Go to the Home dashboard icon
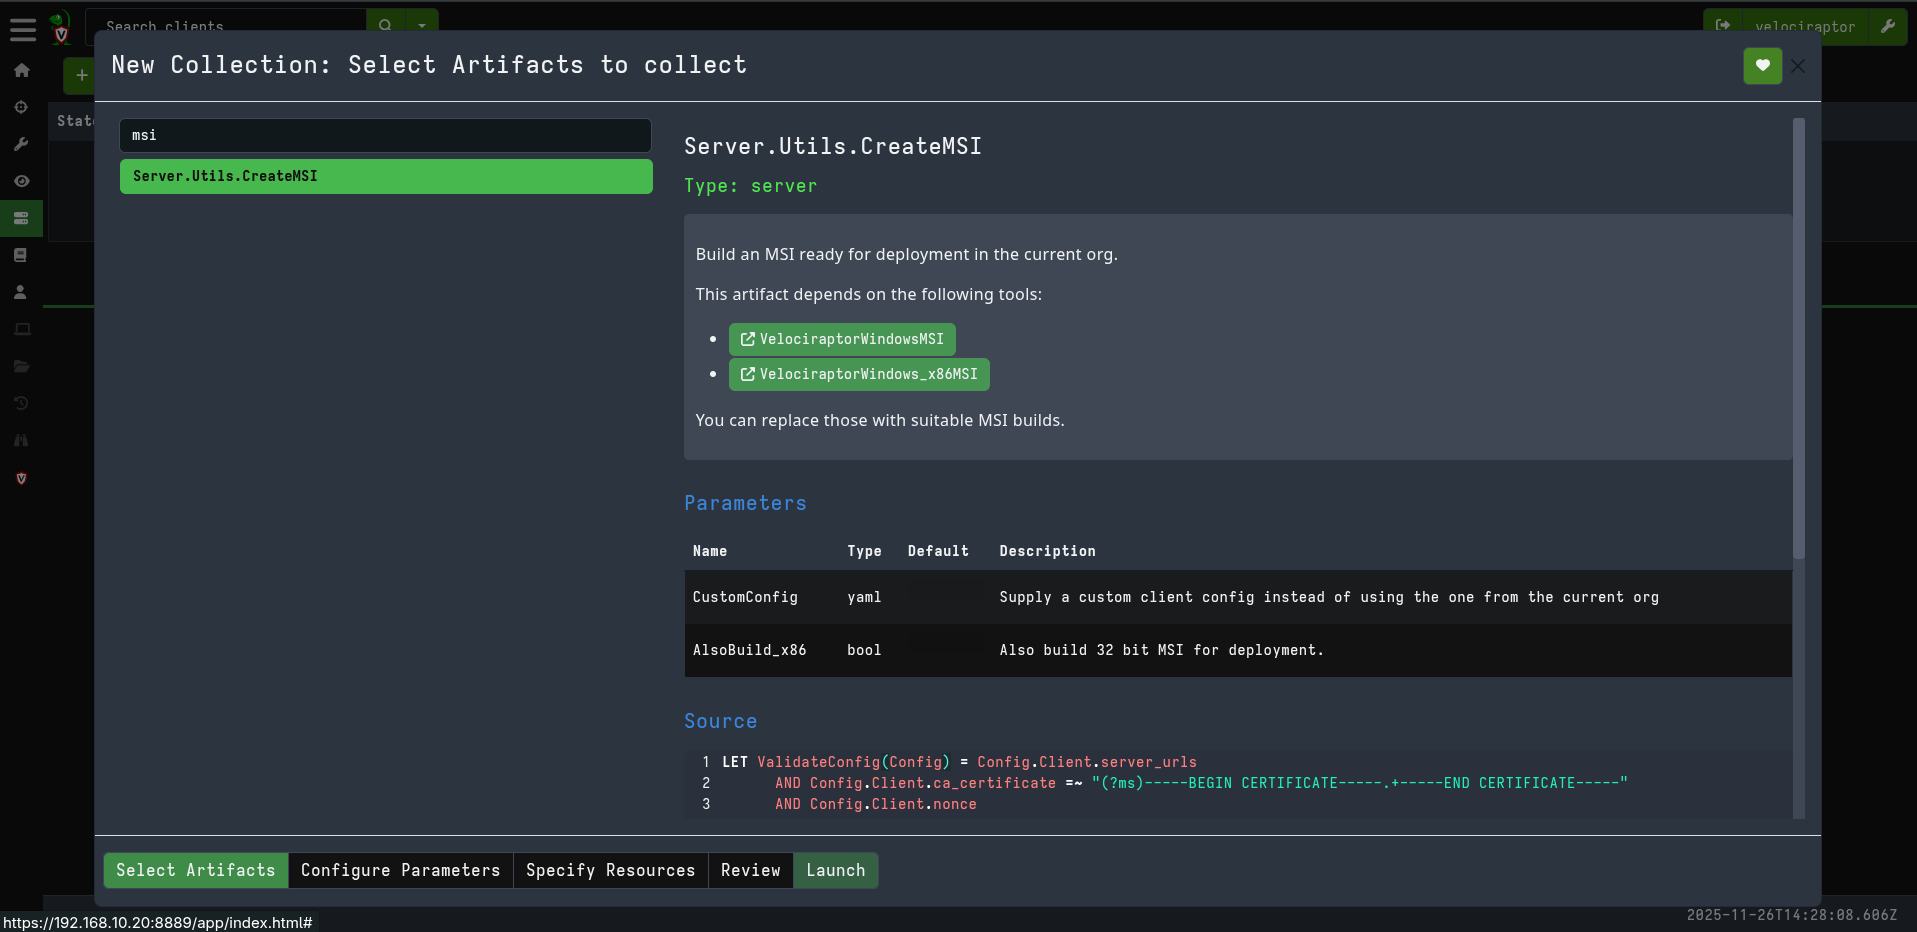This screenshot has width=1917, height=932. [x=21, y=71]
